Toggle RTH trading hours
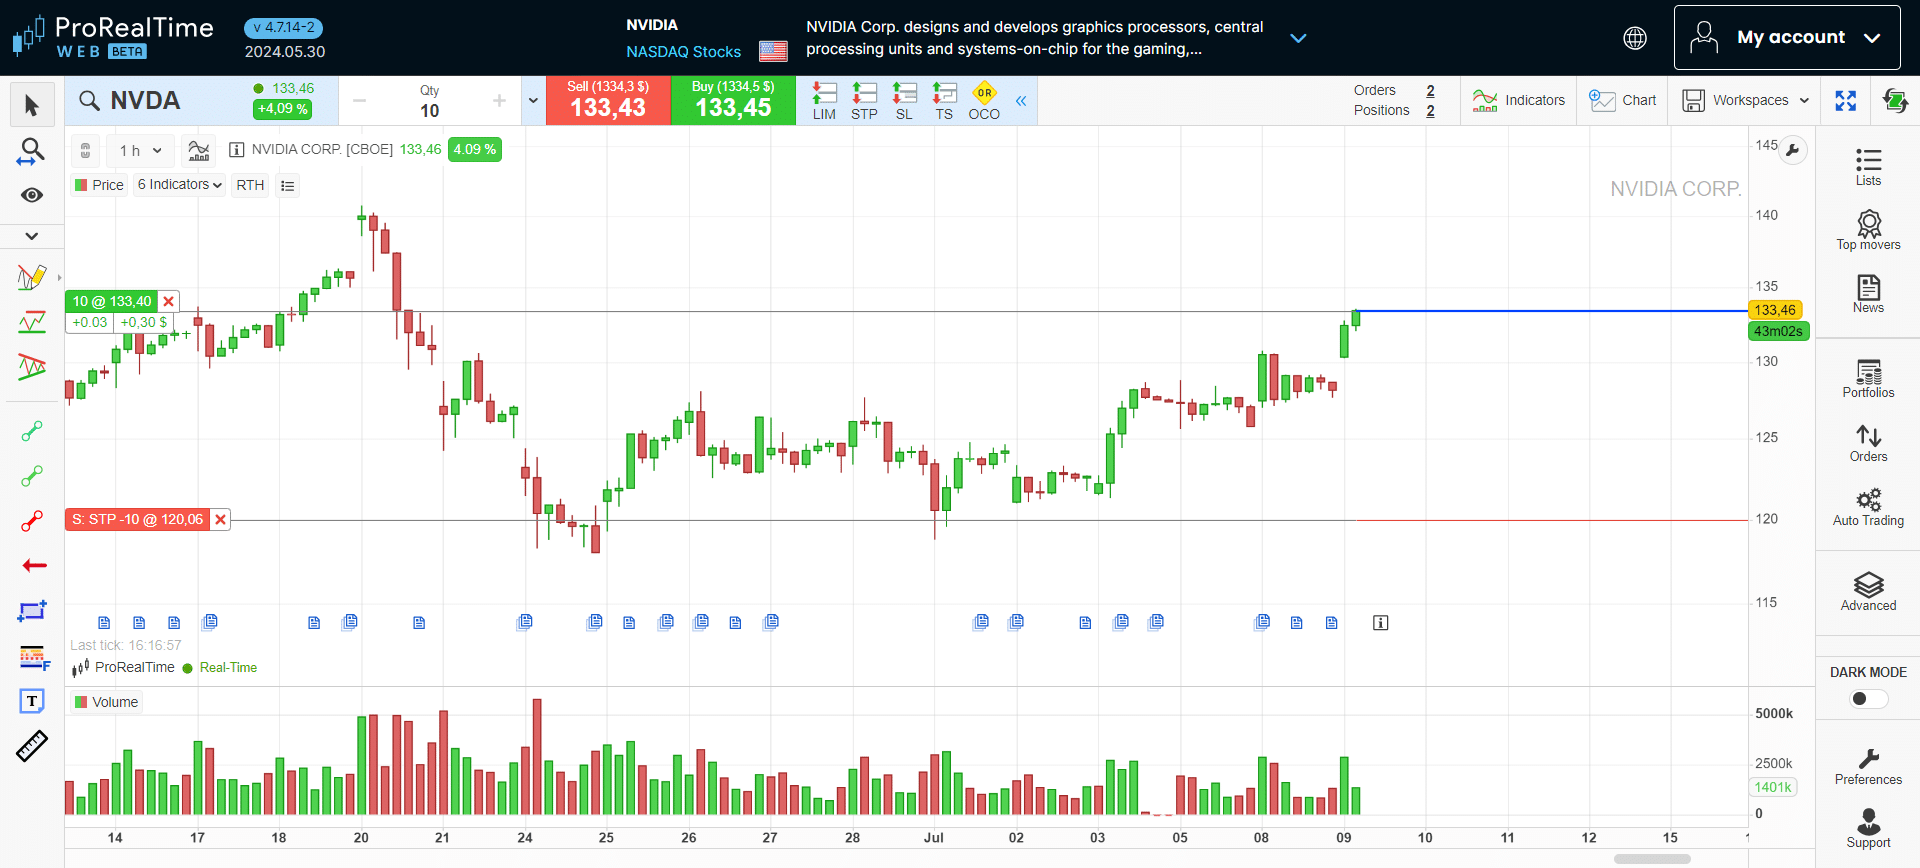Viewport: 1920px width, 868px height. [x=250, y=185]
